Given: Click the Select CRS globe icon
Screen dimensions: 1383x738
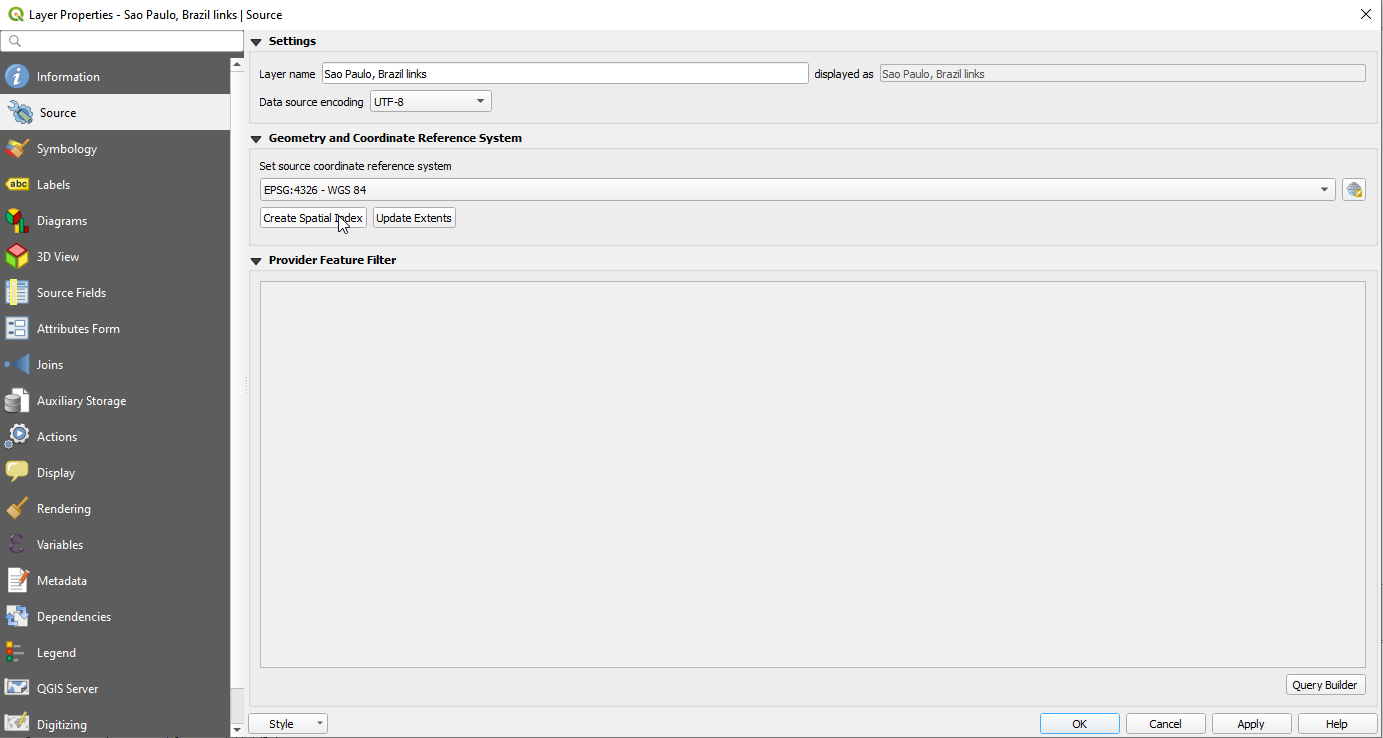Looking at the screenshot, I should [1354, 190].
